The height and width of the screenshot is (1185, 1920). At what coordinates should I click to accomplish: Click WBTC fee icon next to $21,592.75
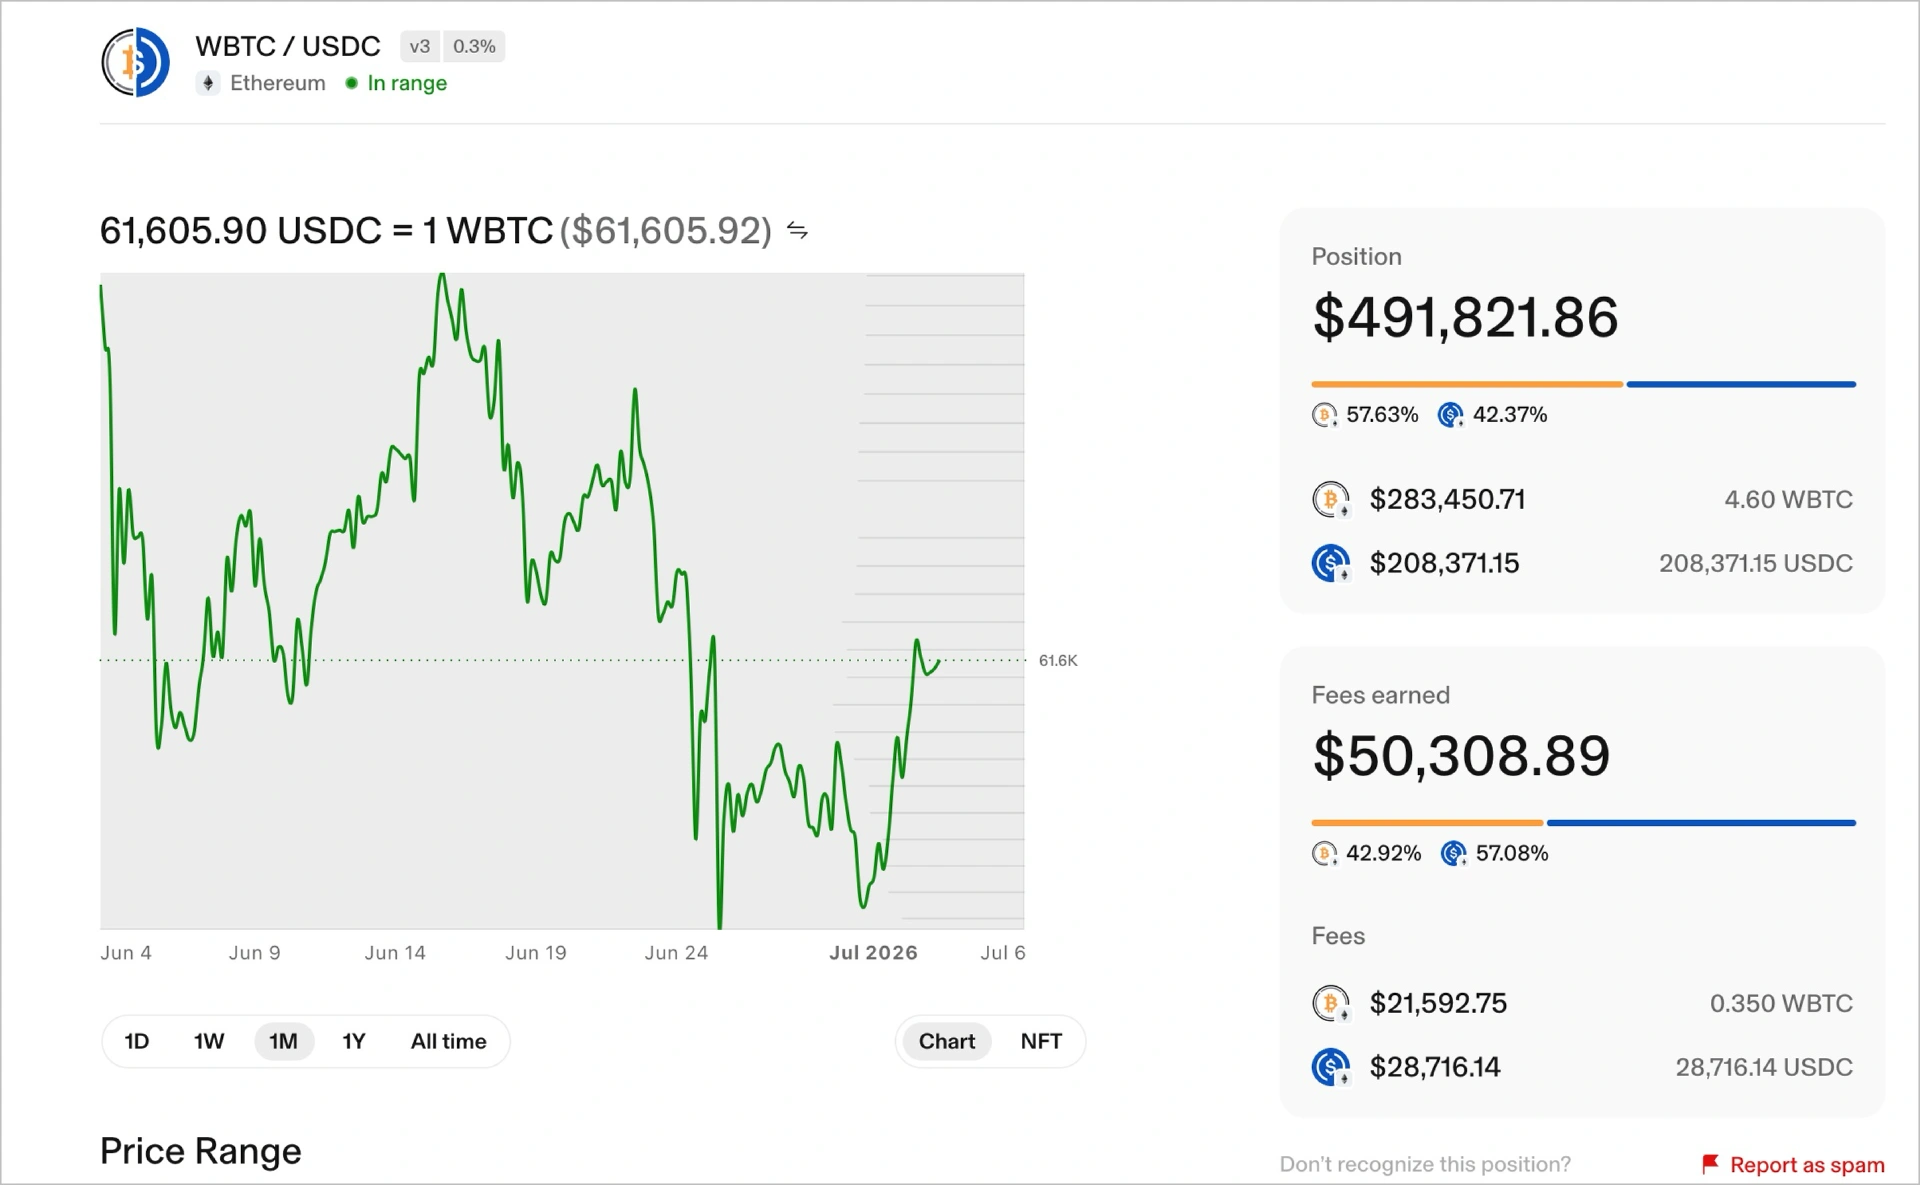coord(1331,1003)
